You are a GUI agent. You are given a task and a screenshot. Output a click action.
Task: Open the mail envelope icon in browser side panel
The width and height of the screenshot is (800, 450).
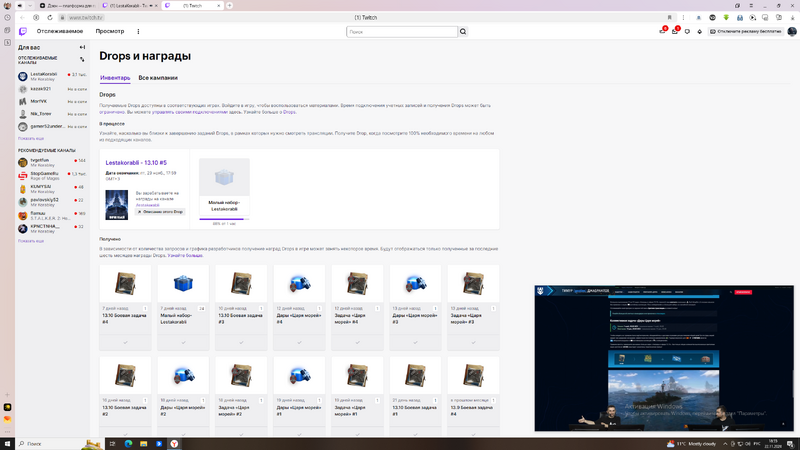pos(7,419)
